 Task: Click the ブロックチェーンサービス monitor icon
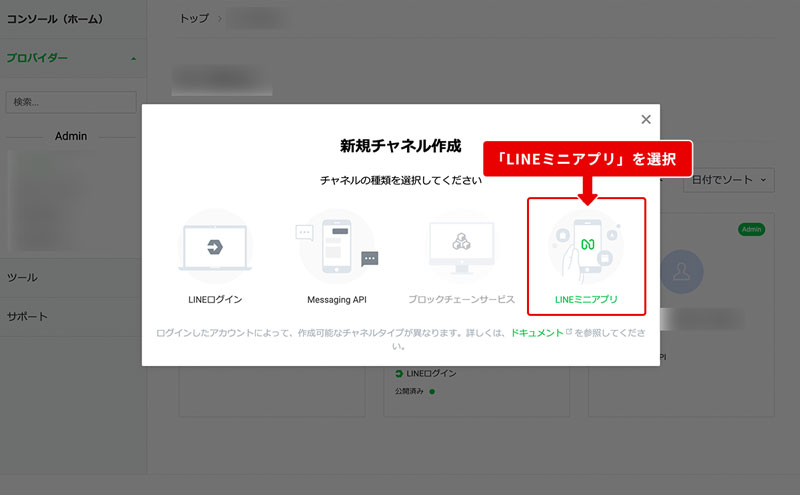(x=461, y=246)
